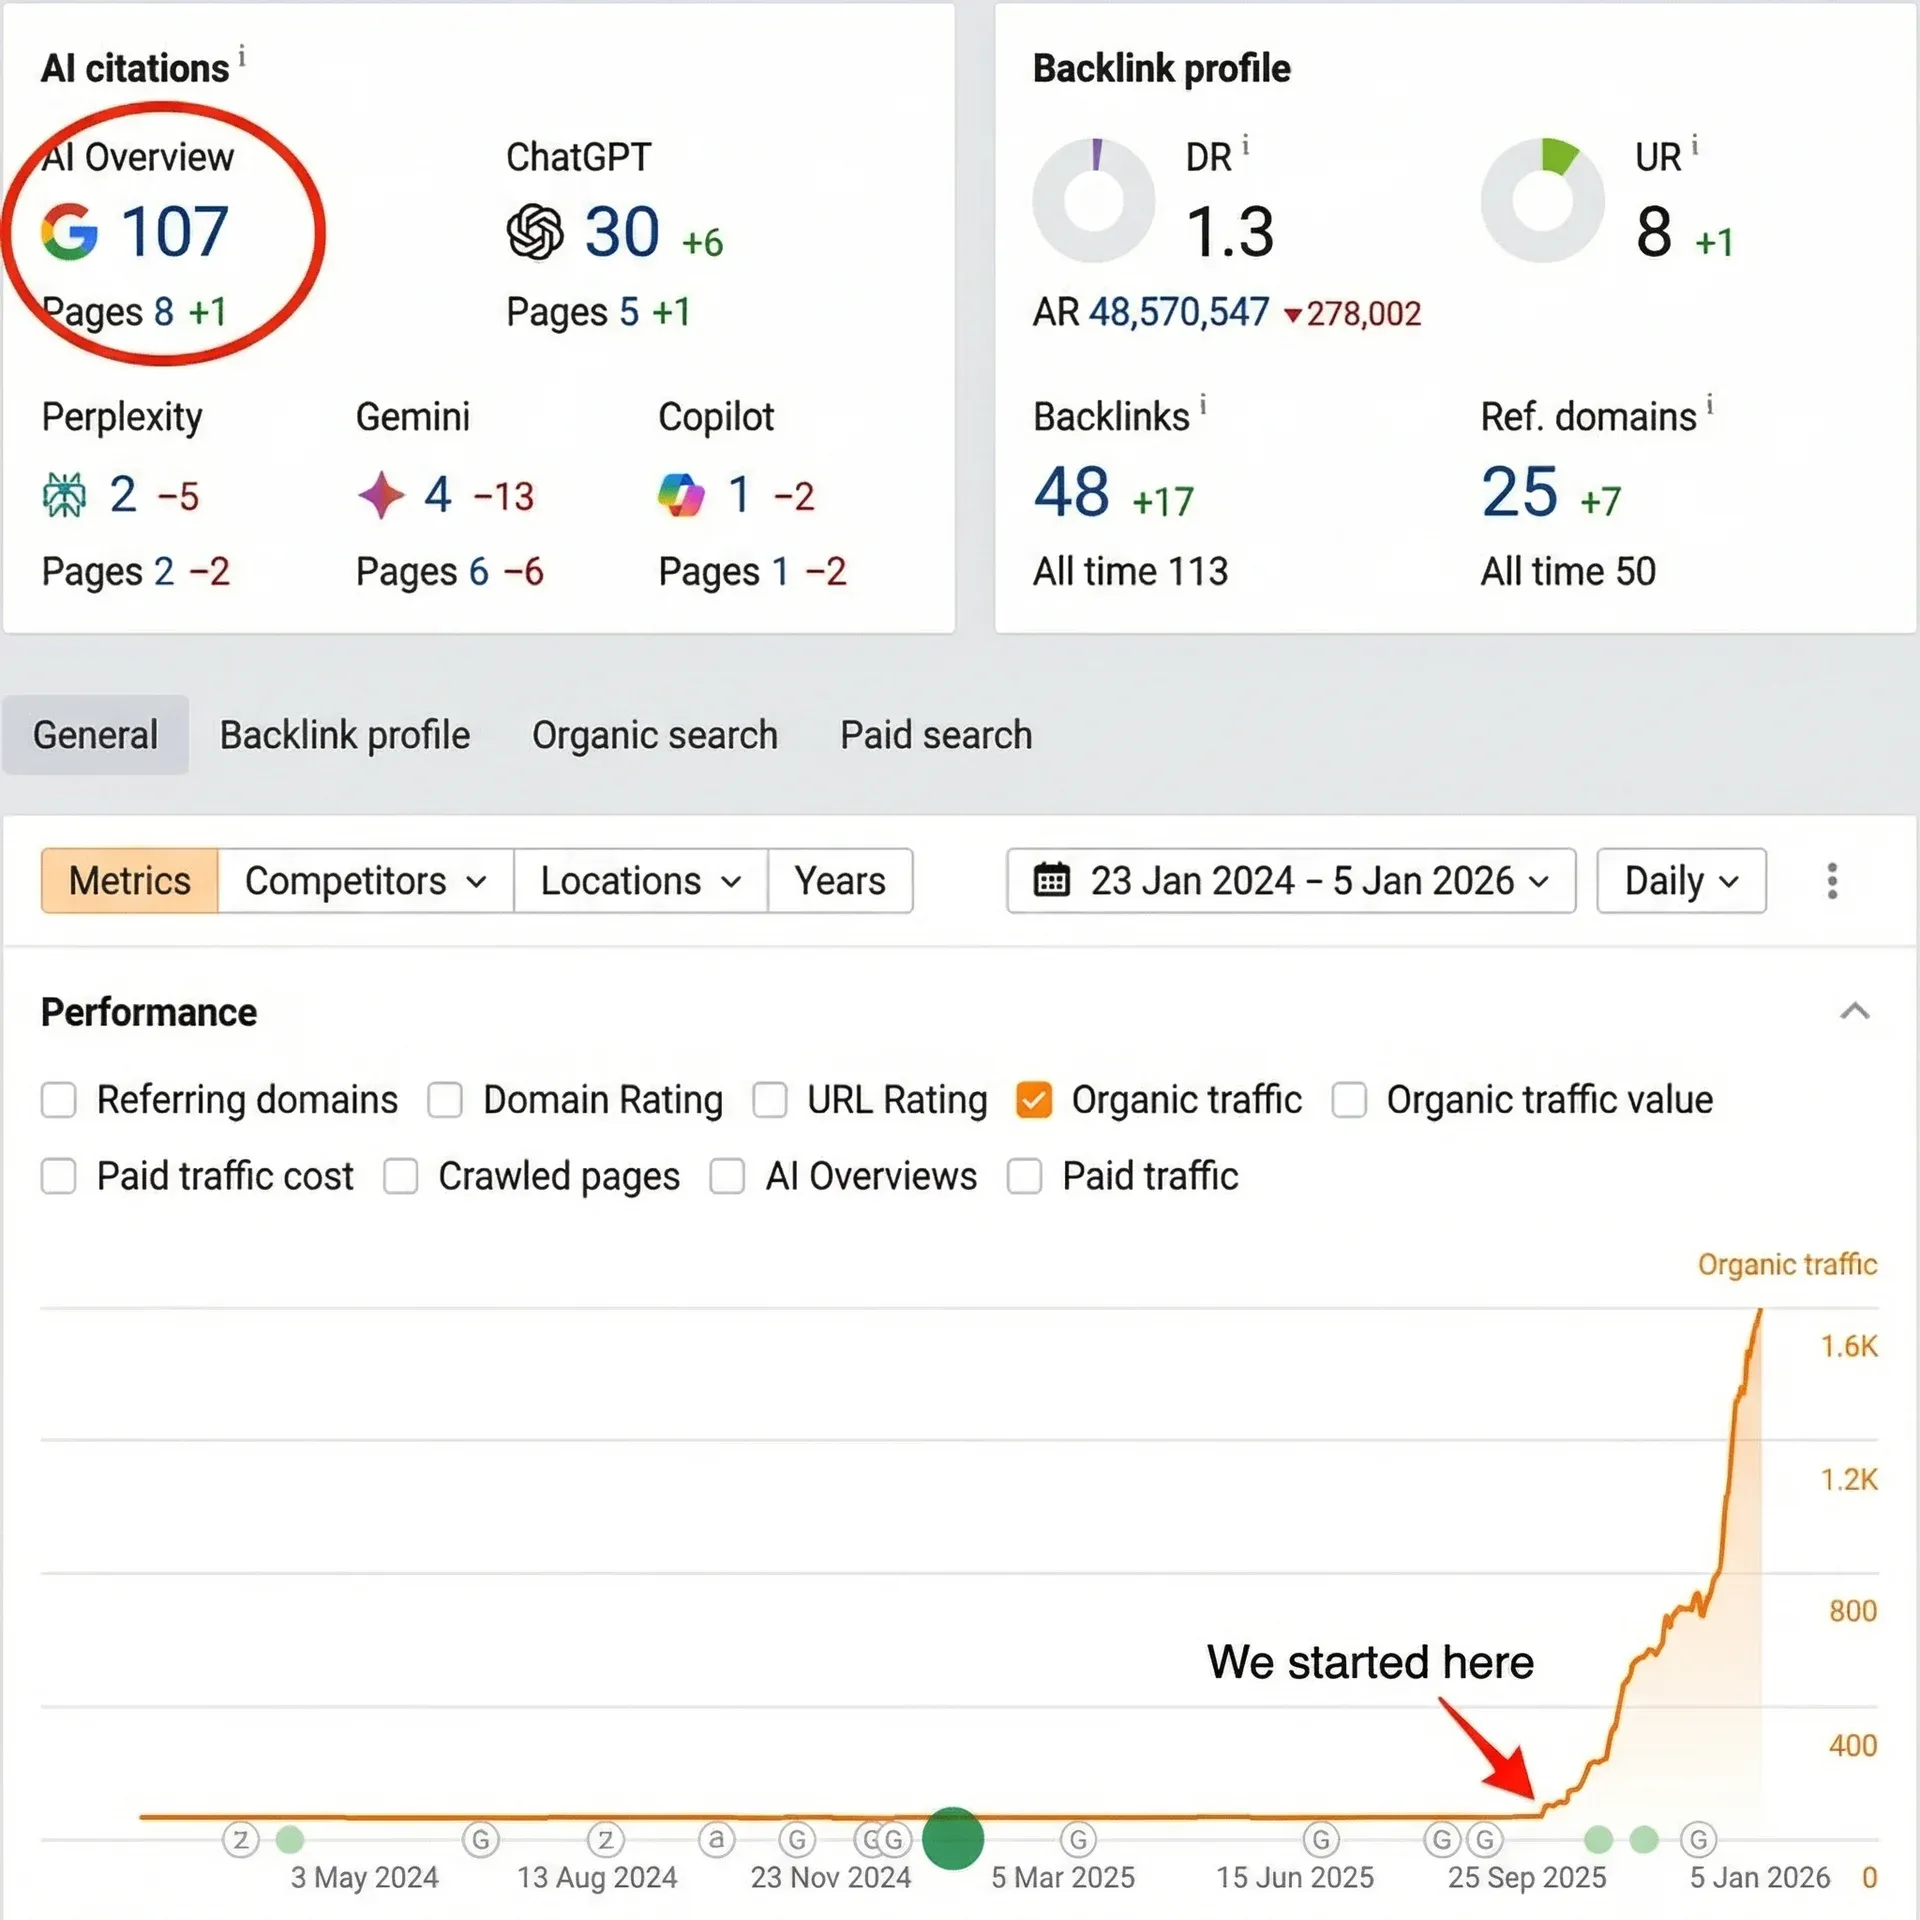1920x1920 pixels.
Task: Select the Metrics button
Action: click(x=130, y=881)
